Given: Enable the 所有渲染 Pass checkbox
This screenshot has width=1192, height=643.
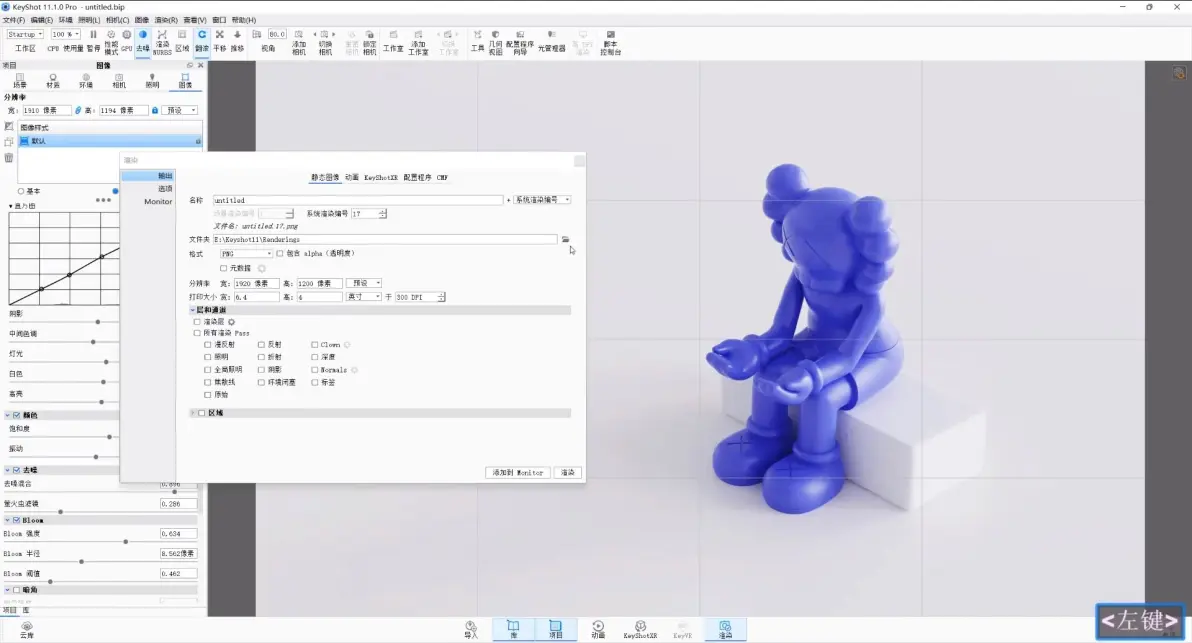Looking at the screenshot, I should pyautogui.click(x=198, y=334).
